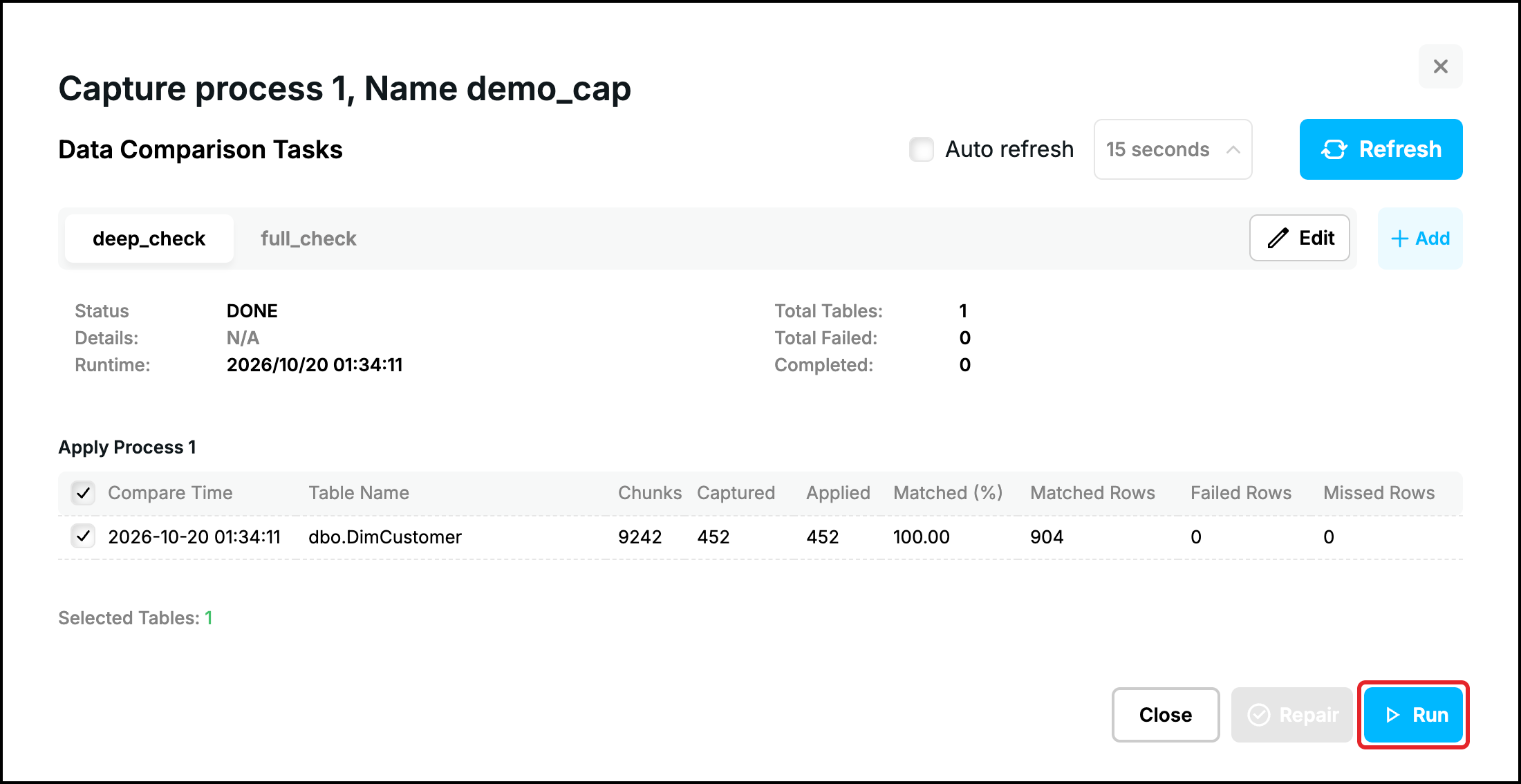This screenshot has height=784, width=1521.
Task: Click the Chunks column header
Action: pos(650,493)
